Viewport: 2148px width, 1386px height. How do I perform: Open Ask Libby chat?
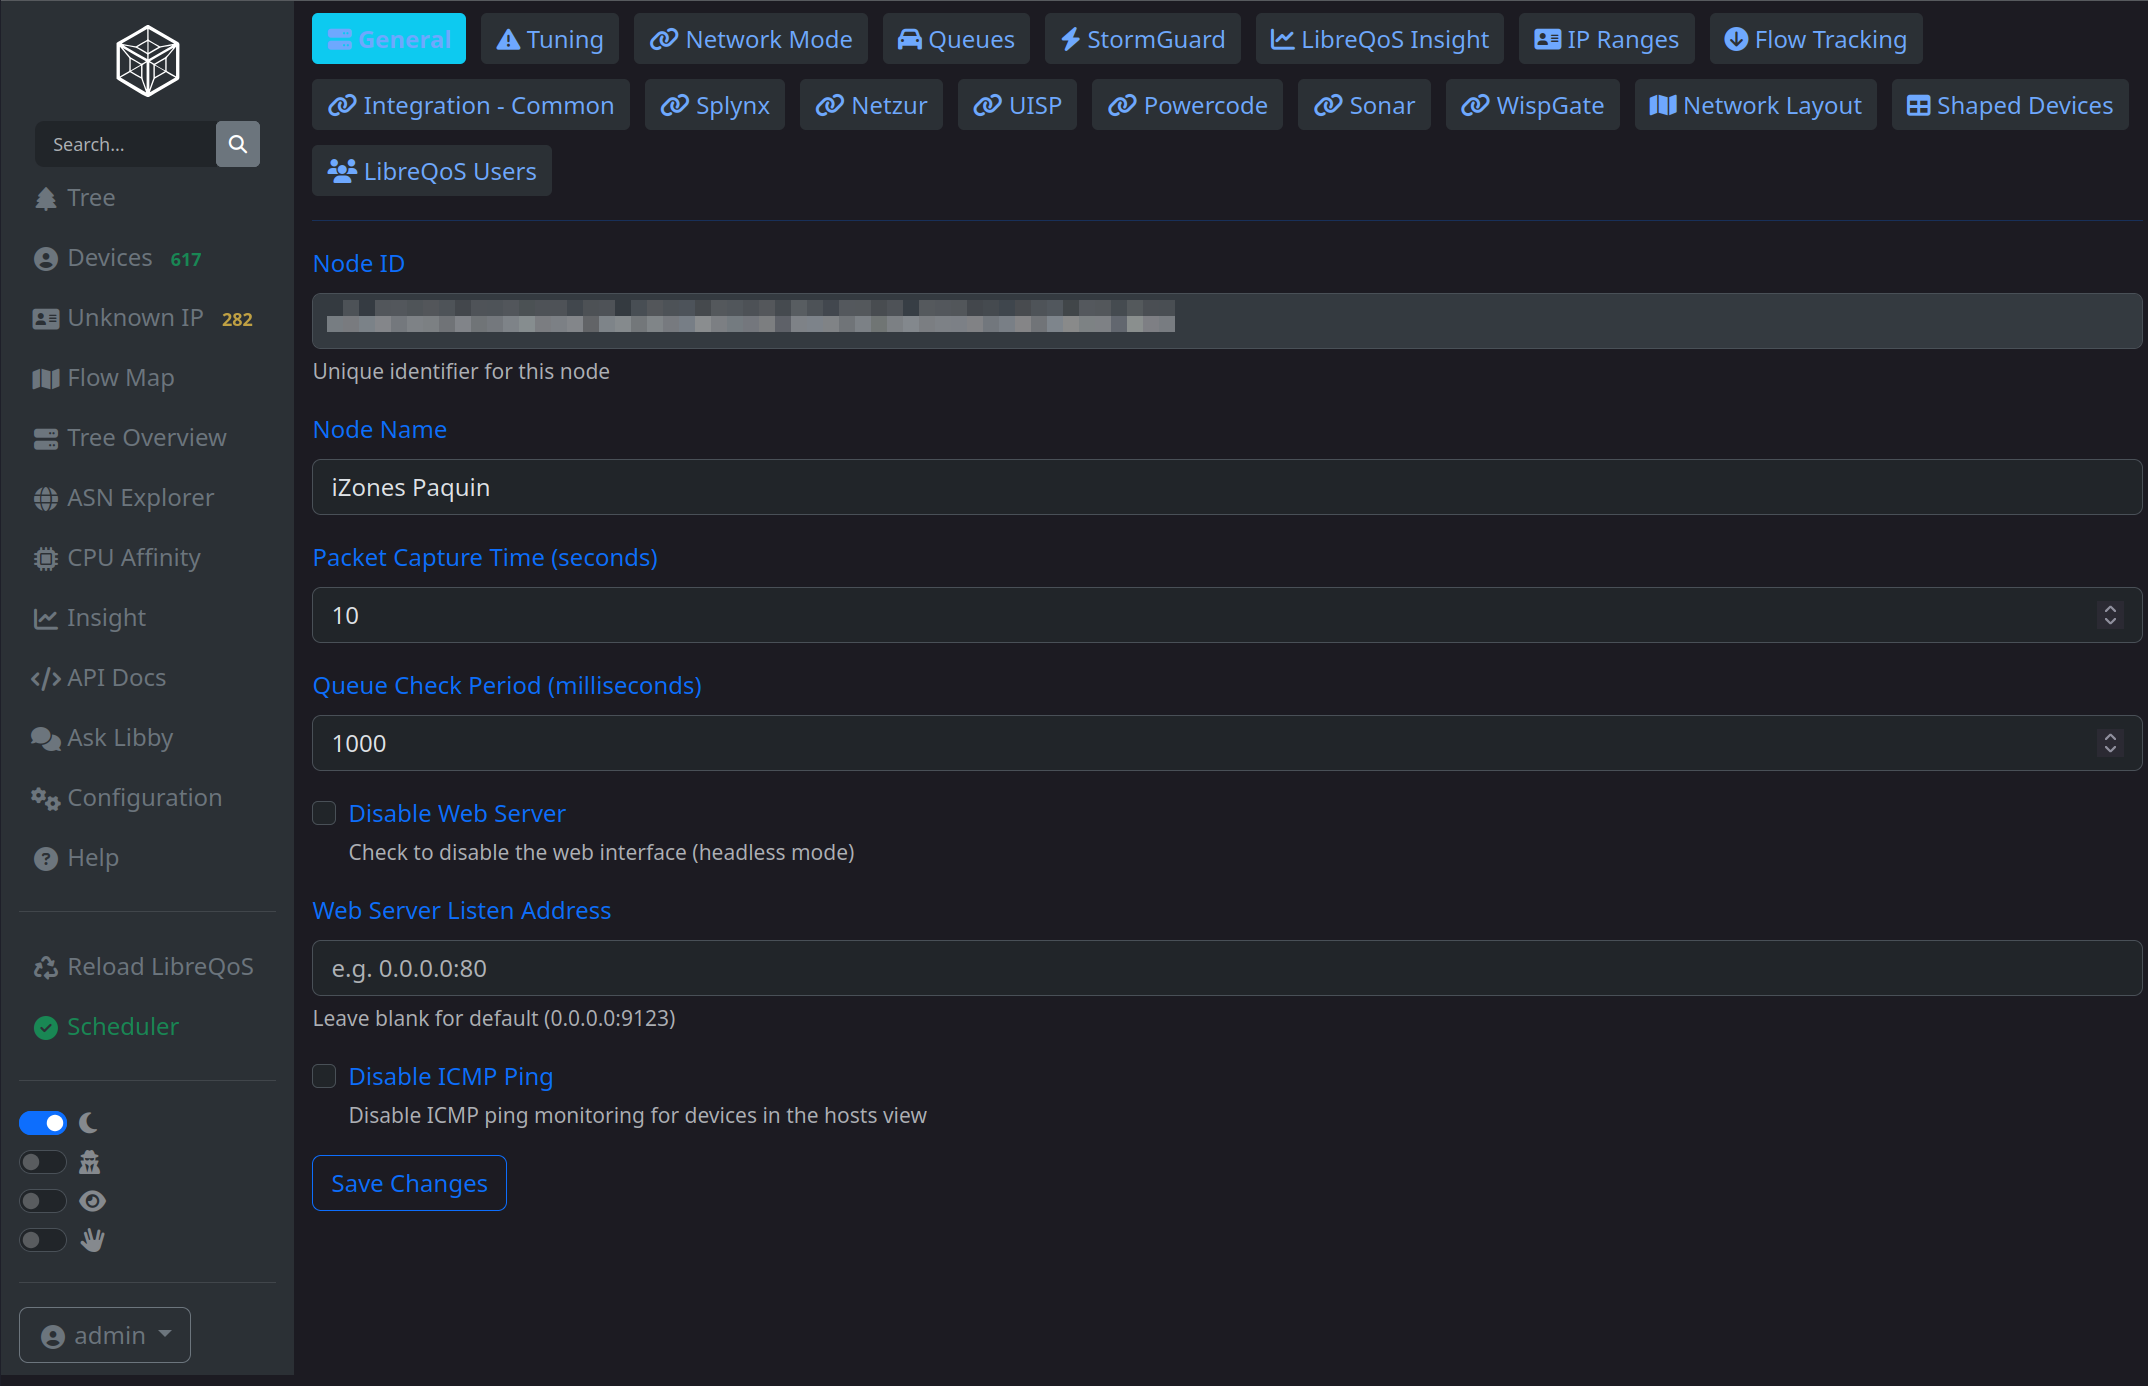coord(102,738)
